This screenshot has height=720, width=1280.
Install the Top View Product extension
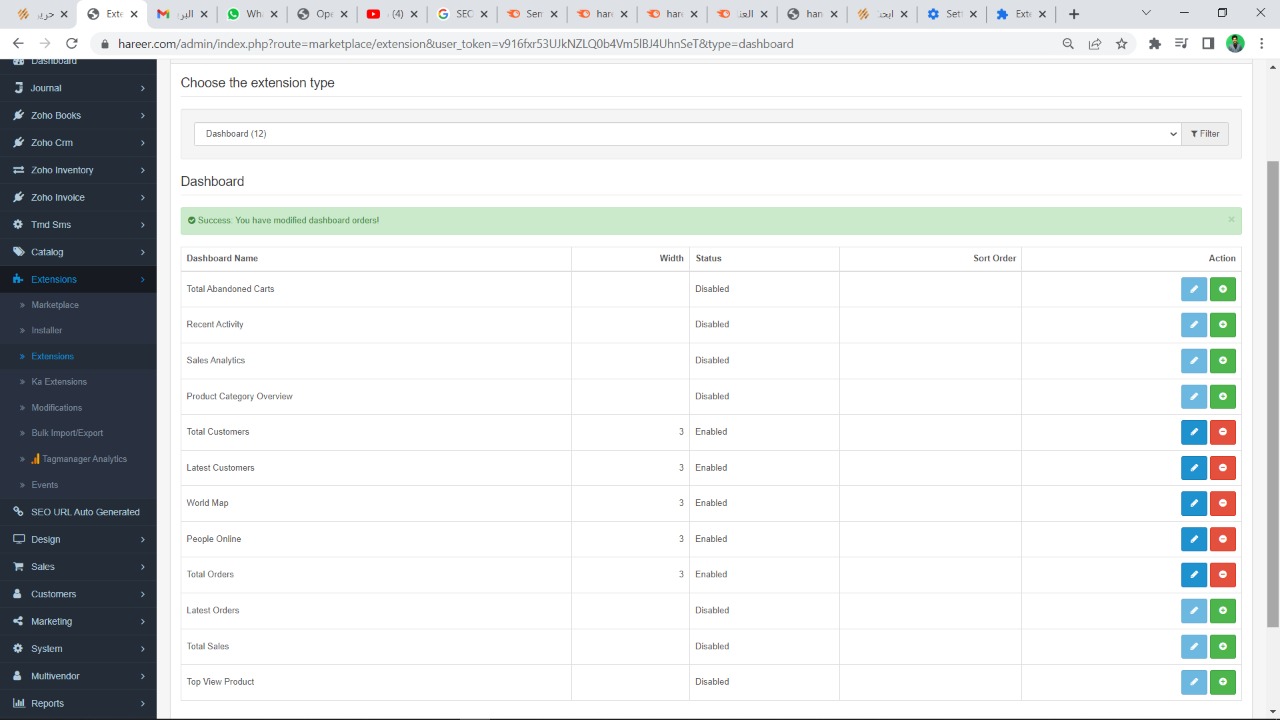[1223, 682]
